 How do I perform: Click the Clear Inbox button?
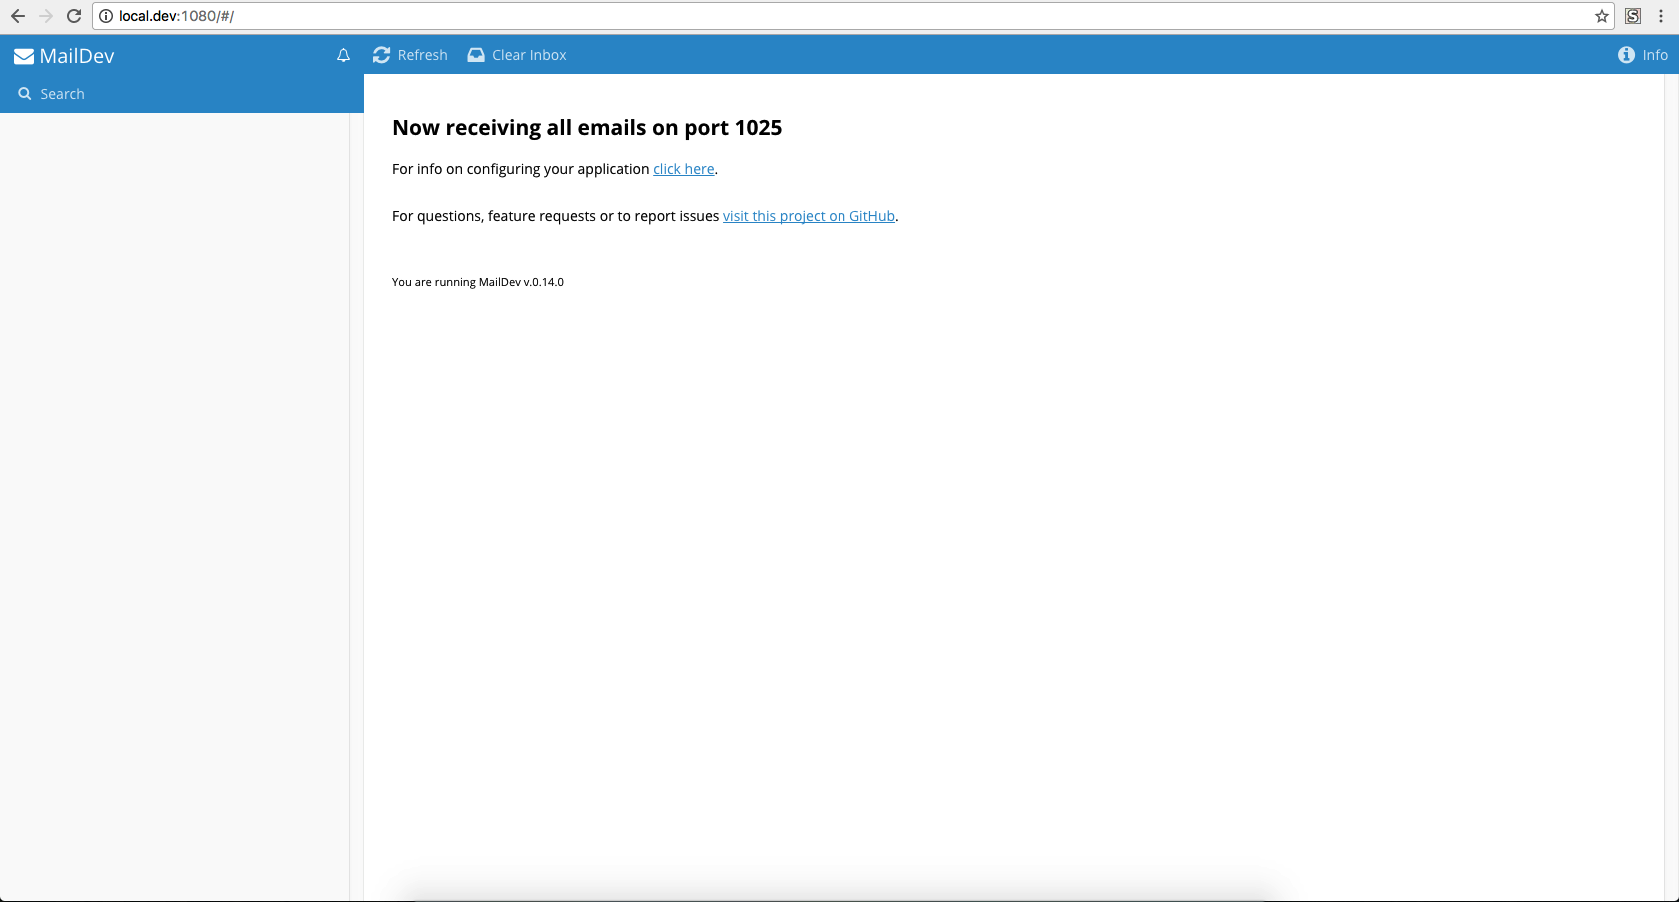[x=517, y=55]
